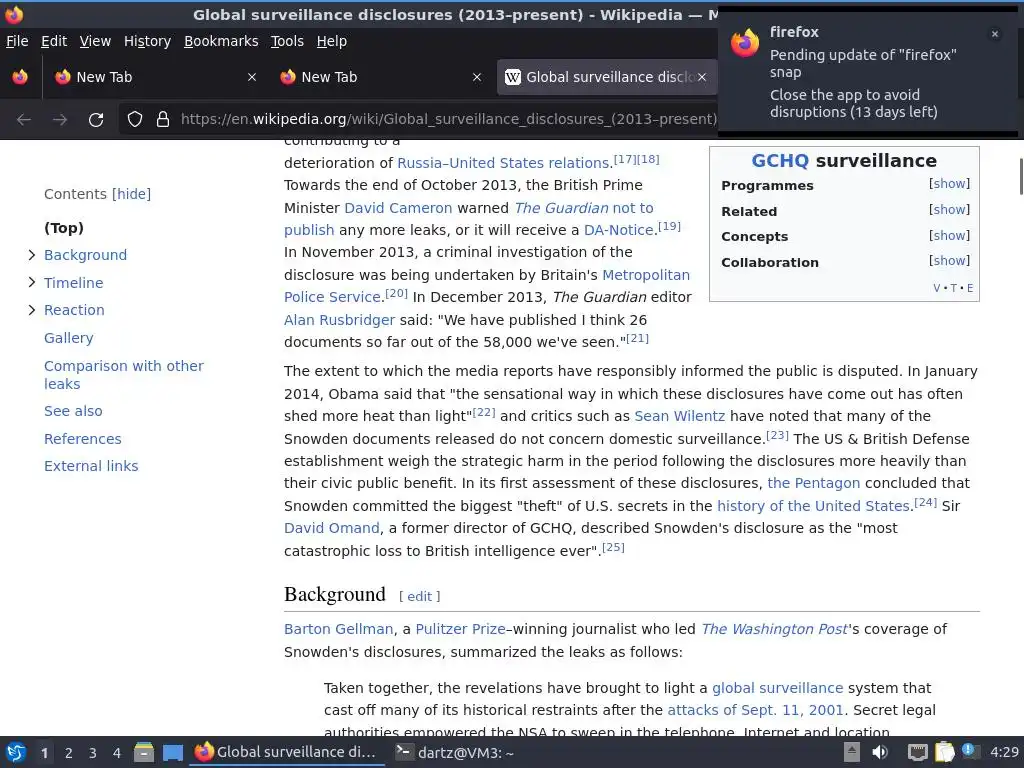Image resolution: width=1024 pixels, height=768 pixels.
Task: Focus the dartz@VM3 terminal taskbar entry
Action: point(455,753)
